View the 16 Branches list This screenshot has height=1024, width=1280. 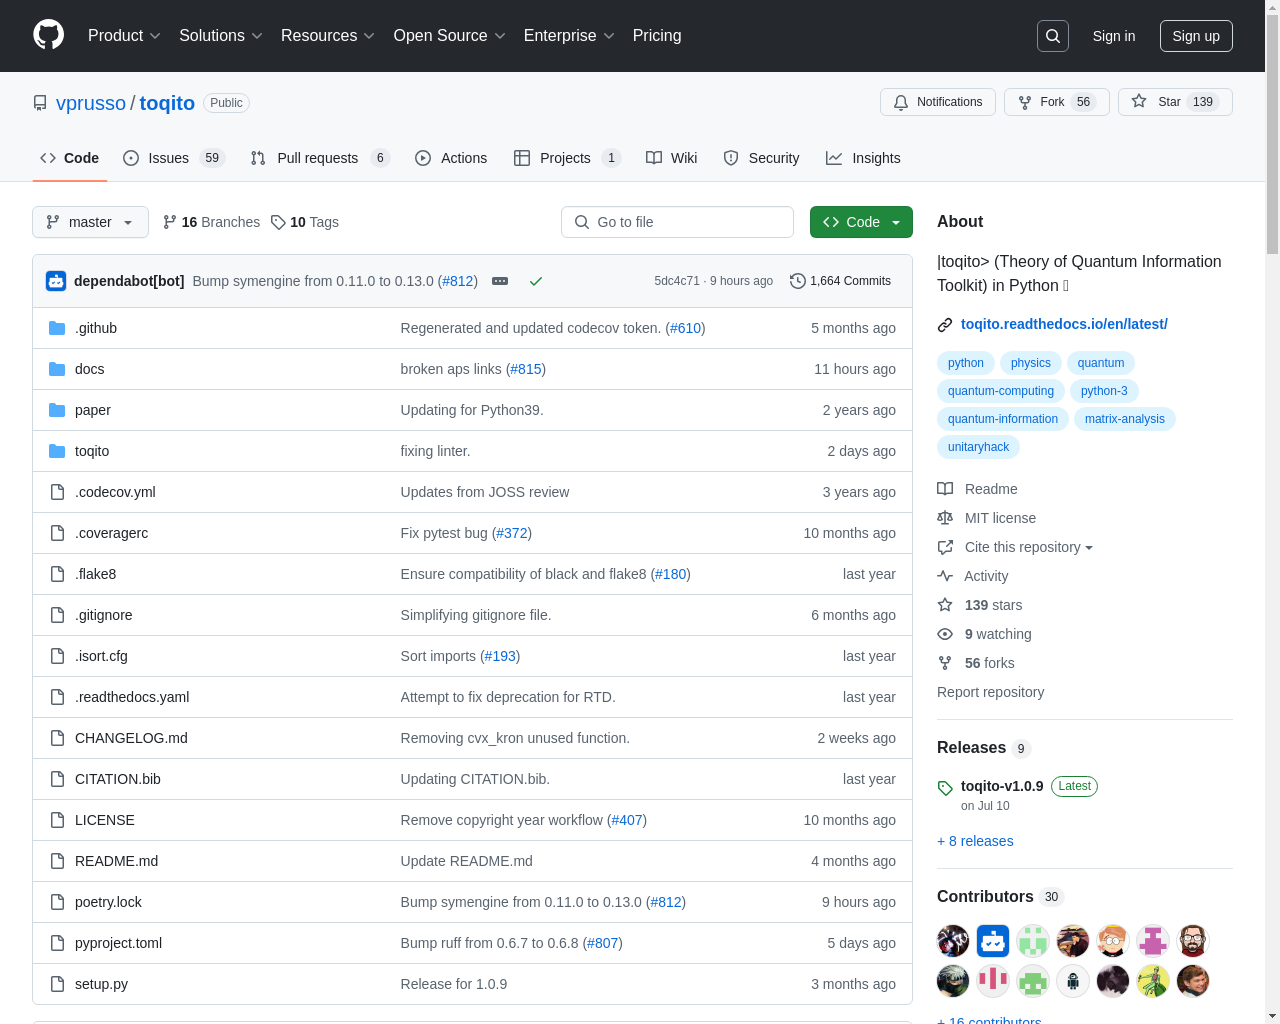click(211, 222)
